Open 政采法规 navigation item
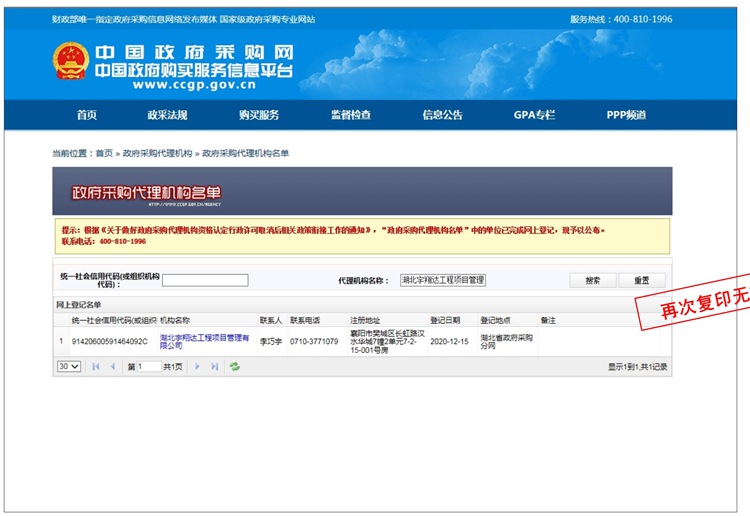Viewport: 750px width, 516px height. (x=167, y=115)
